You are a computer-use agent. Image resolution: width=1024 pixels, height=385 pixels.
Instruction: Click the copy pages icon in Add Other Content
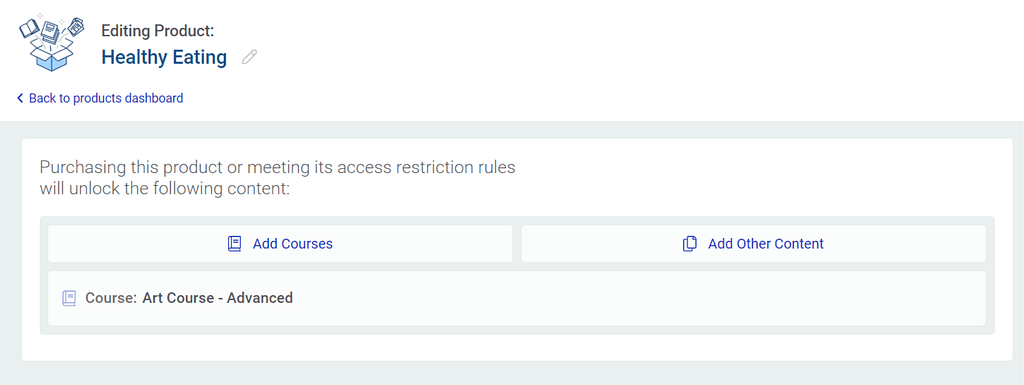690,244
